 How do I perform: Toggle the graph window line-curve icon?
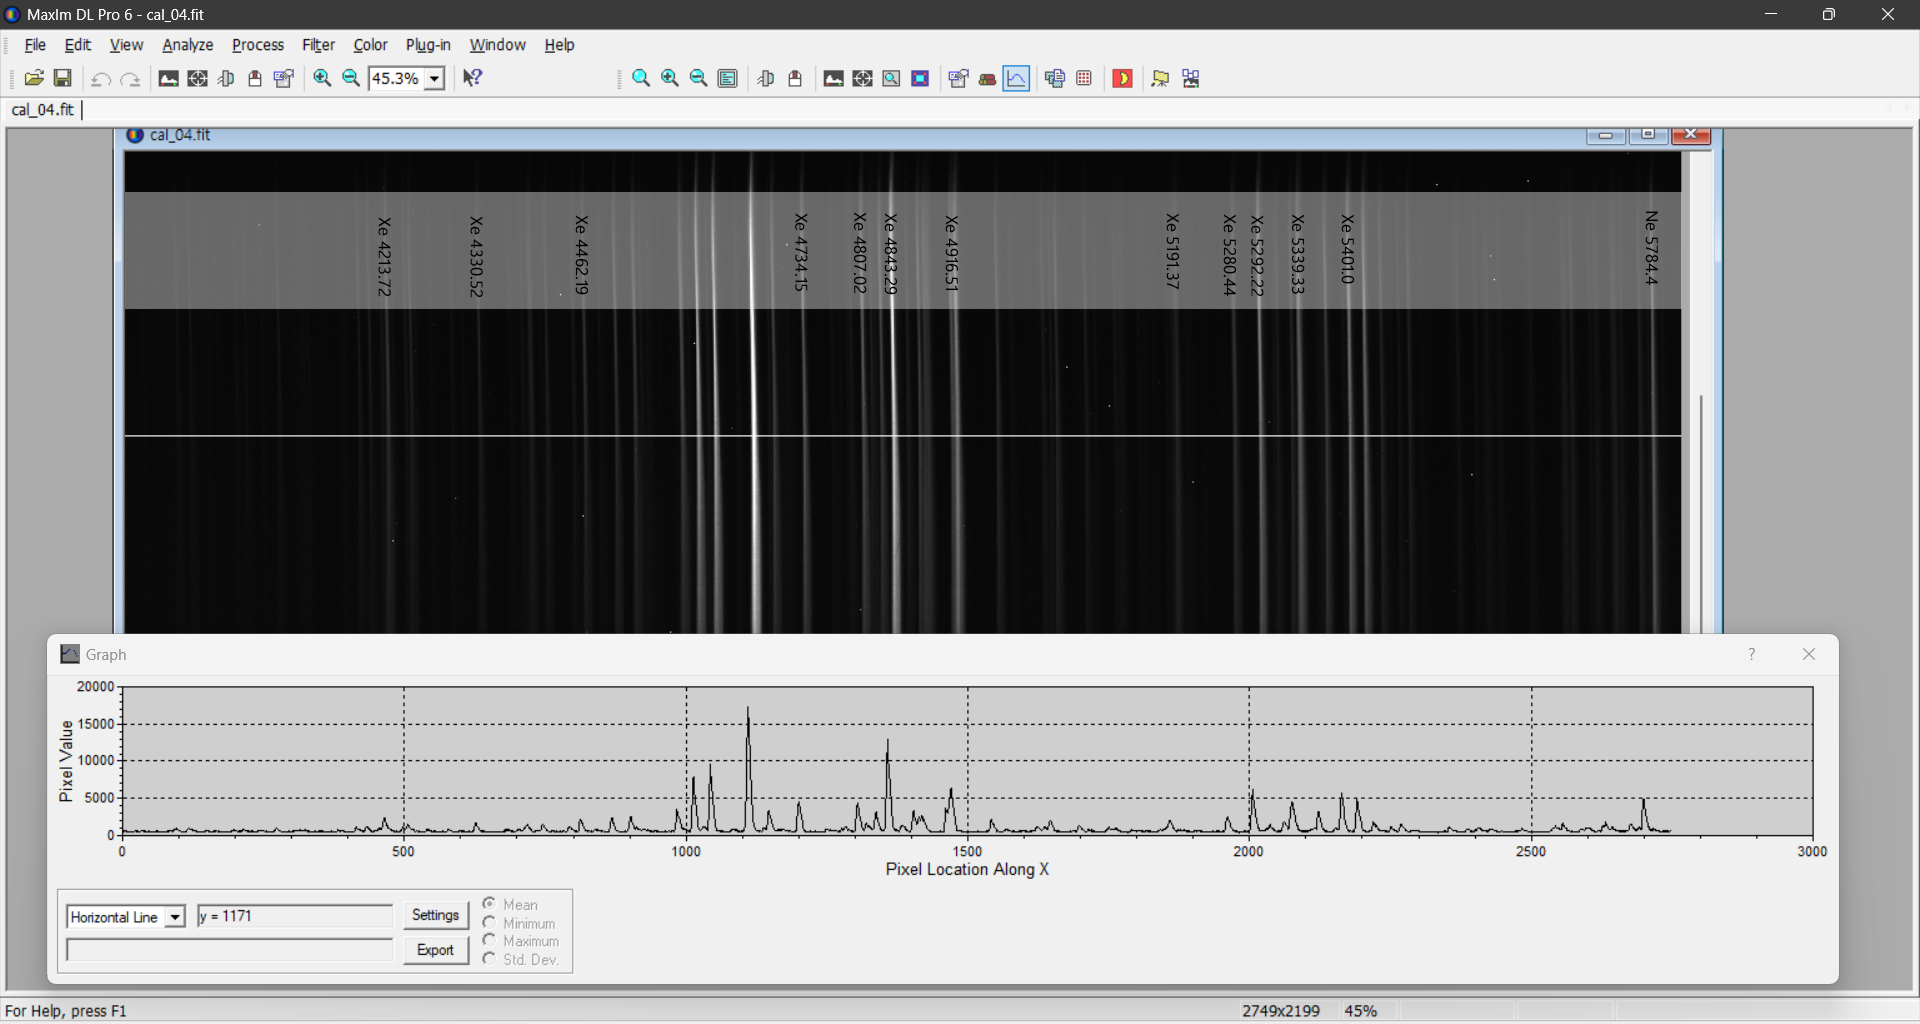click(x=1016, y=78)
